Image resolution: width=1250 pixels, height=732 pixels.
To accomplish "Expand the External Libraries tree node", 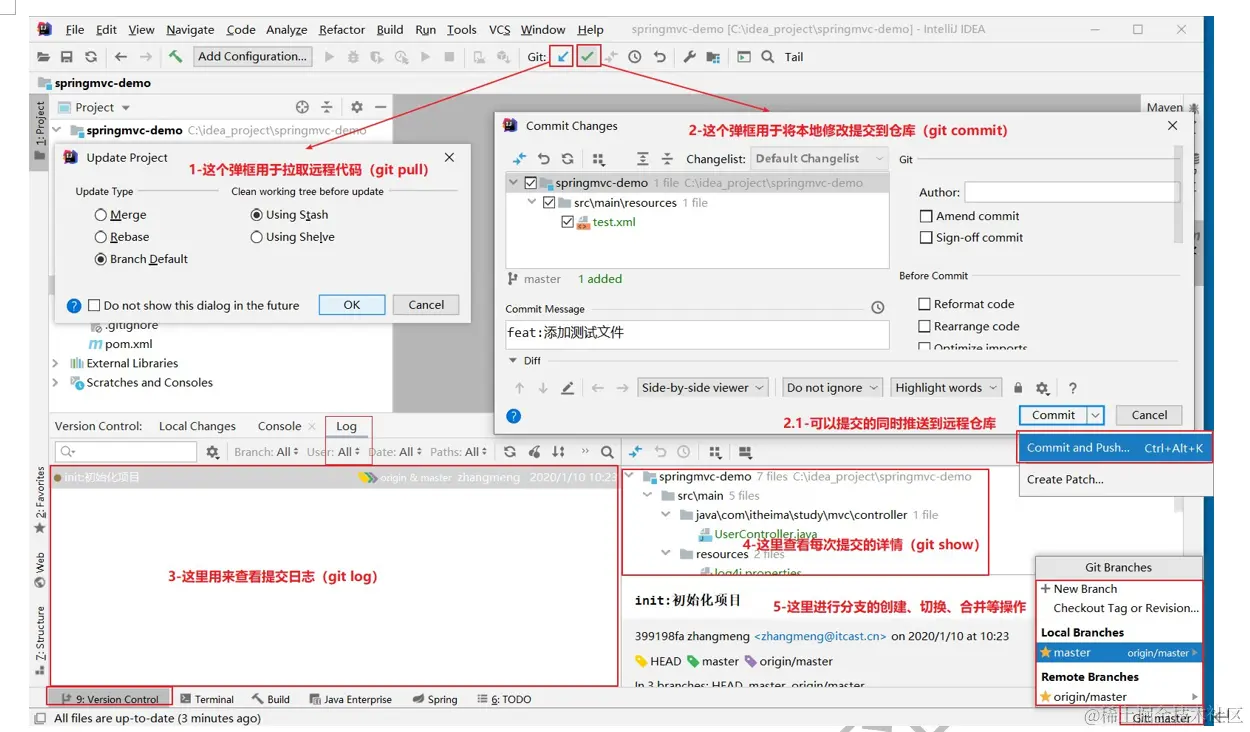I will [x=56, y=363].
